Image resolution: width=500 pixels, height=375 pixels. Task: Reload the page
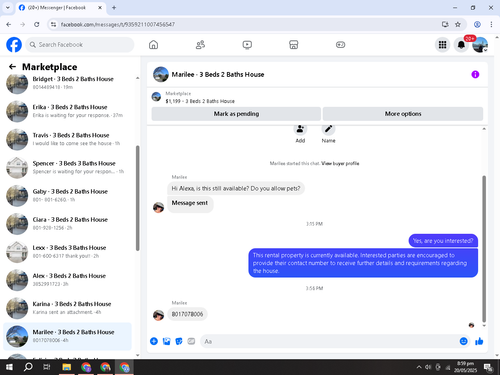tap(37, 24)
